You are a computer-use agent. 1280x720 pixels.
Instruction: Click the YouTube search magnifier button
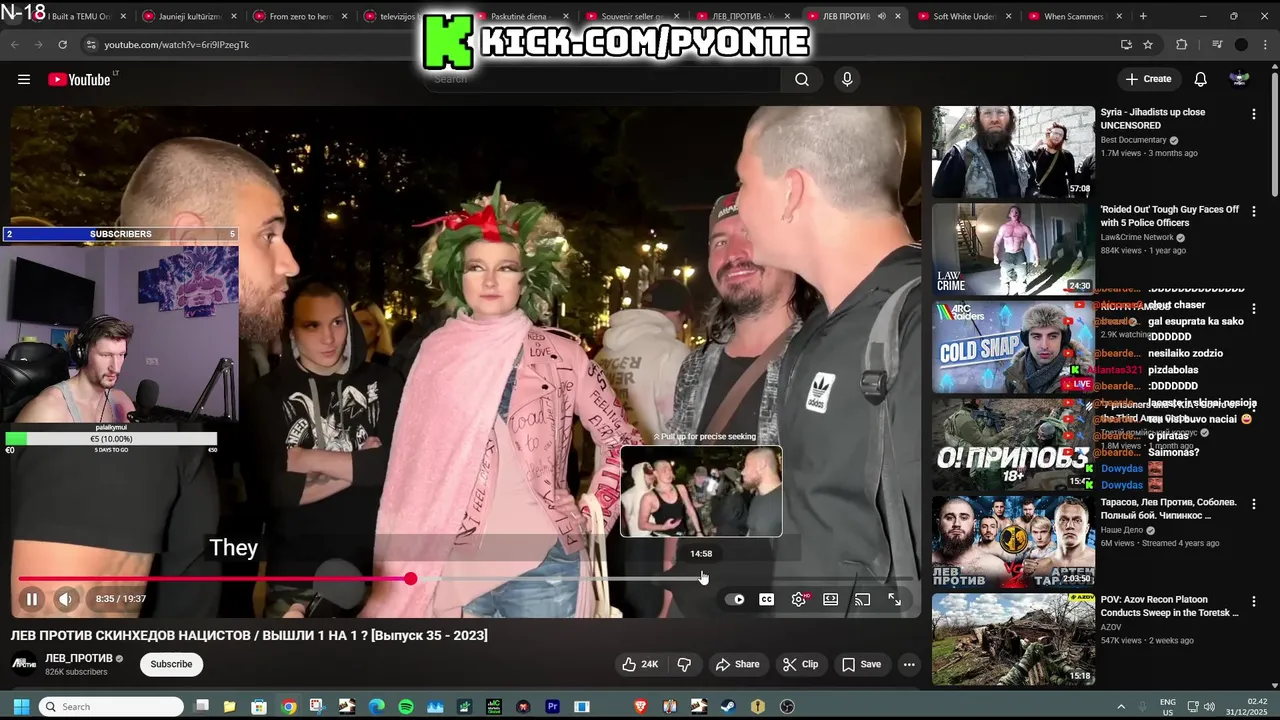(802, 79)
